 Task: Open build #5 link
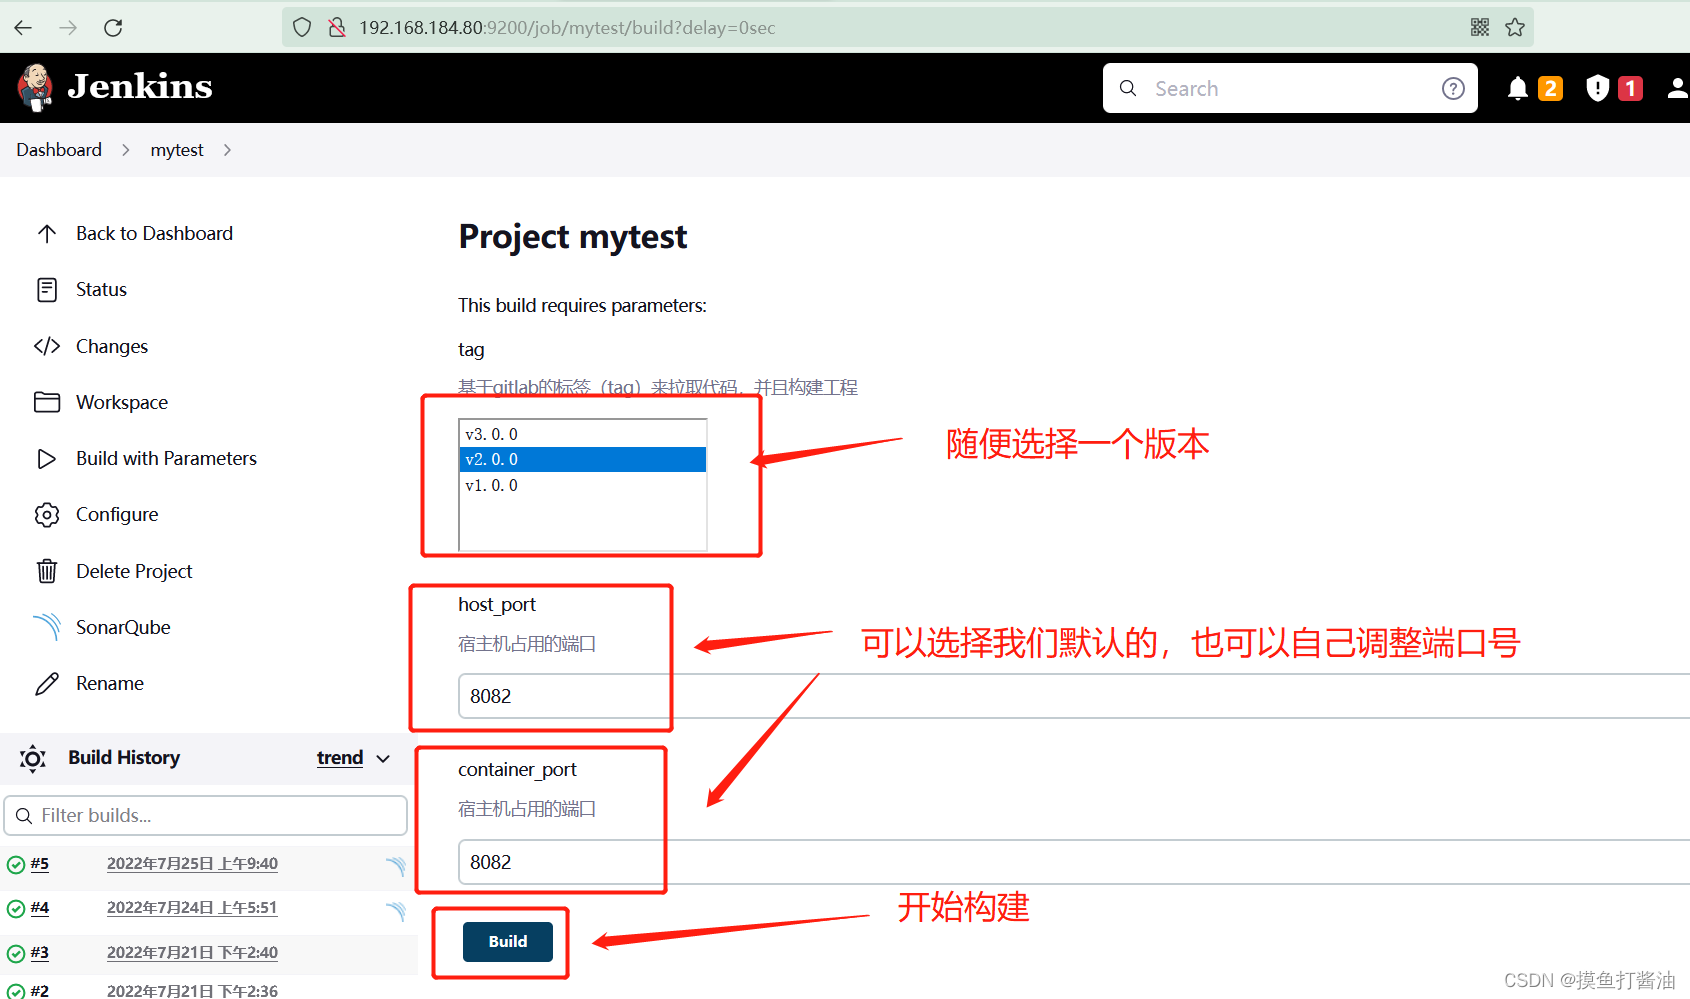click(39, 864)
